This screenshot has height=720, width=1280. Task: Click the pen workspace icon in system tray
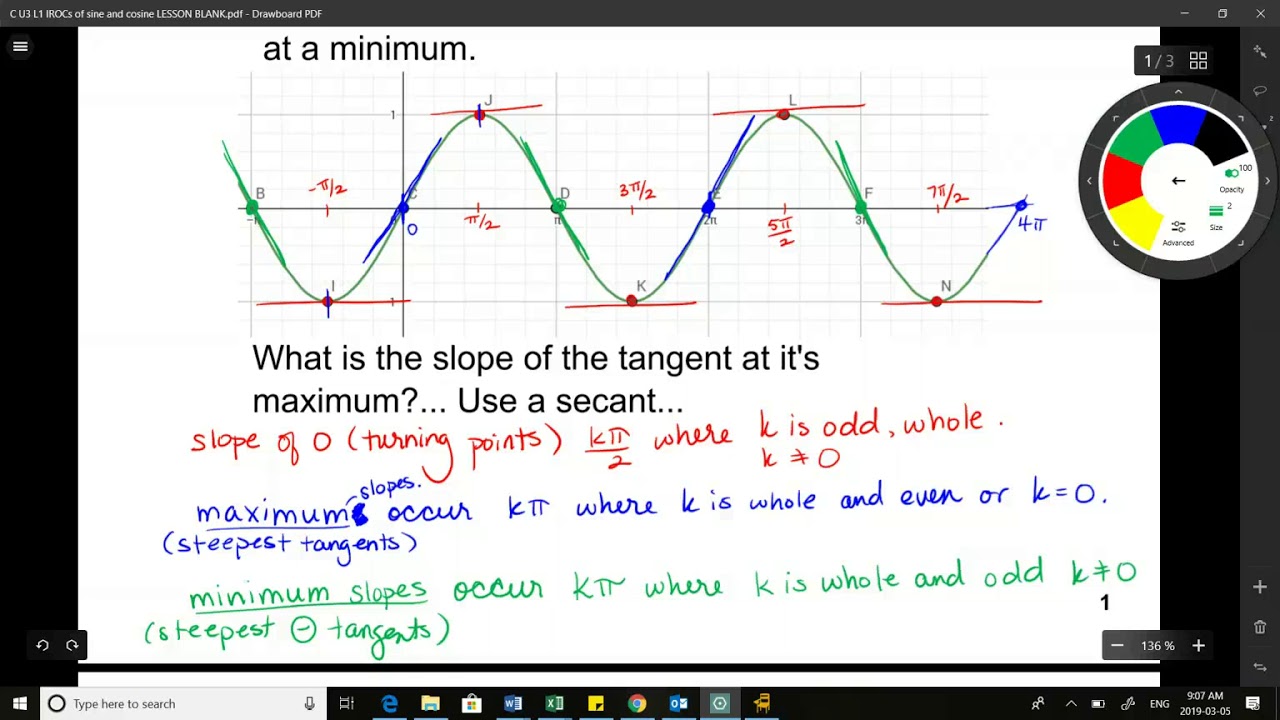(1128, 703)
